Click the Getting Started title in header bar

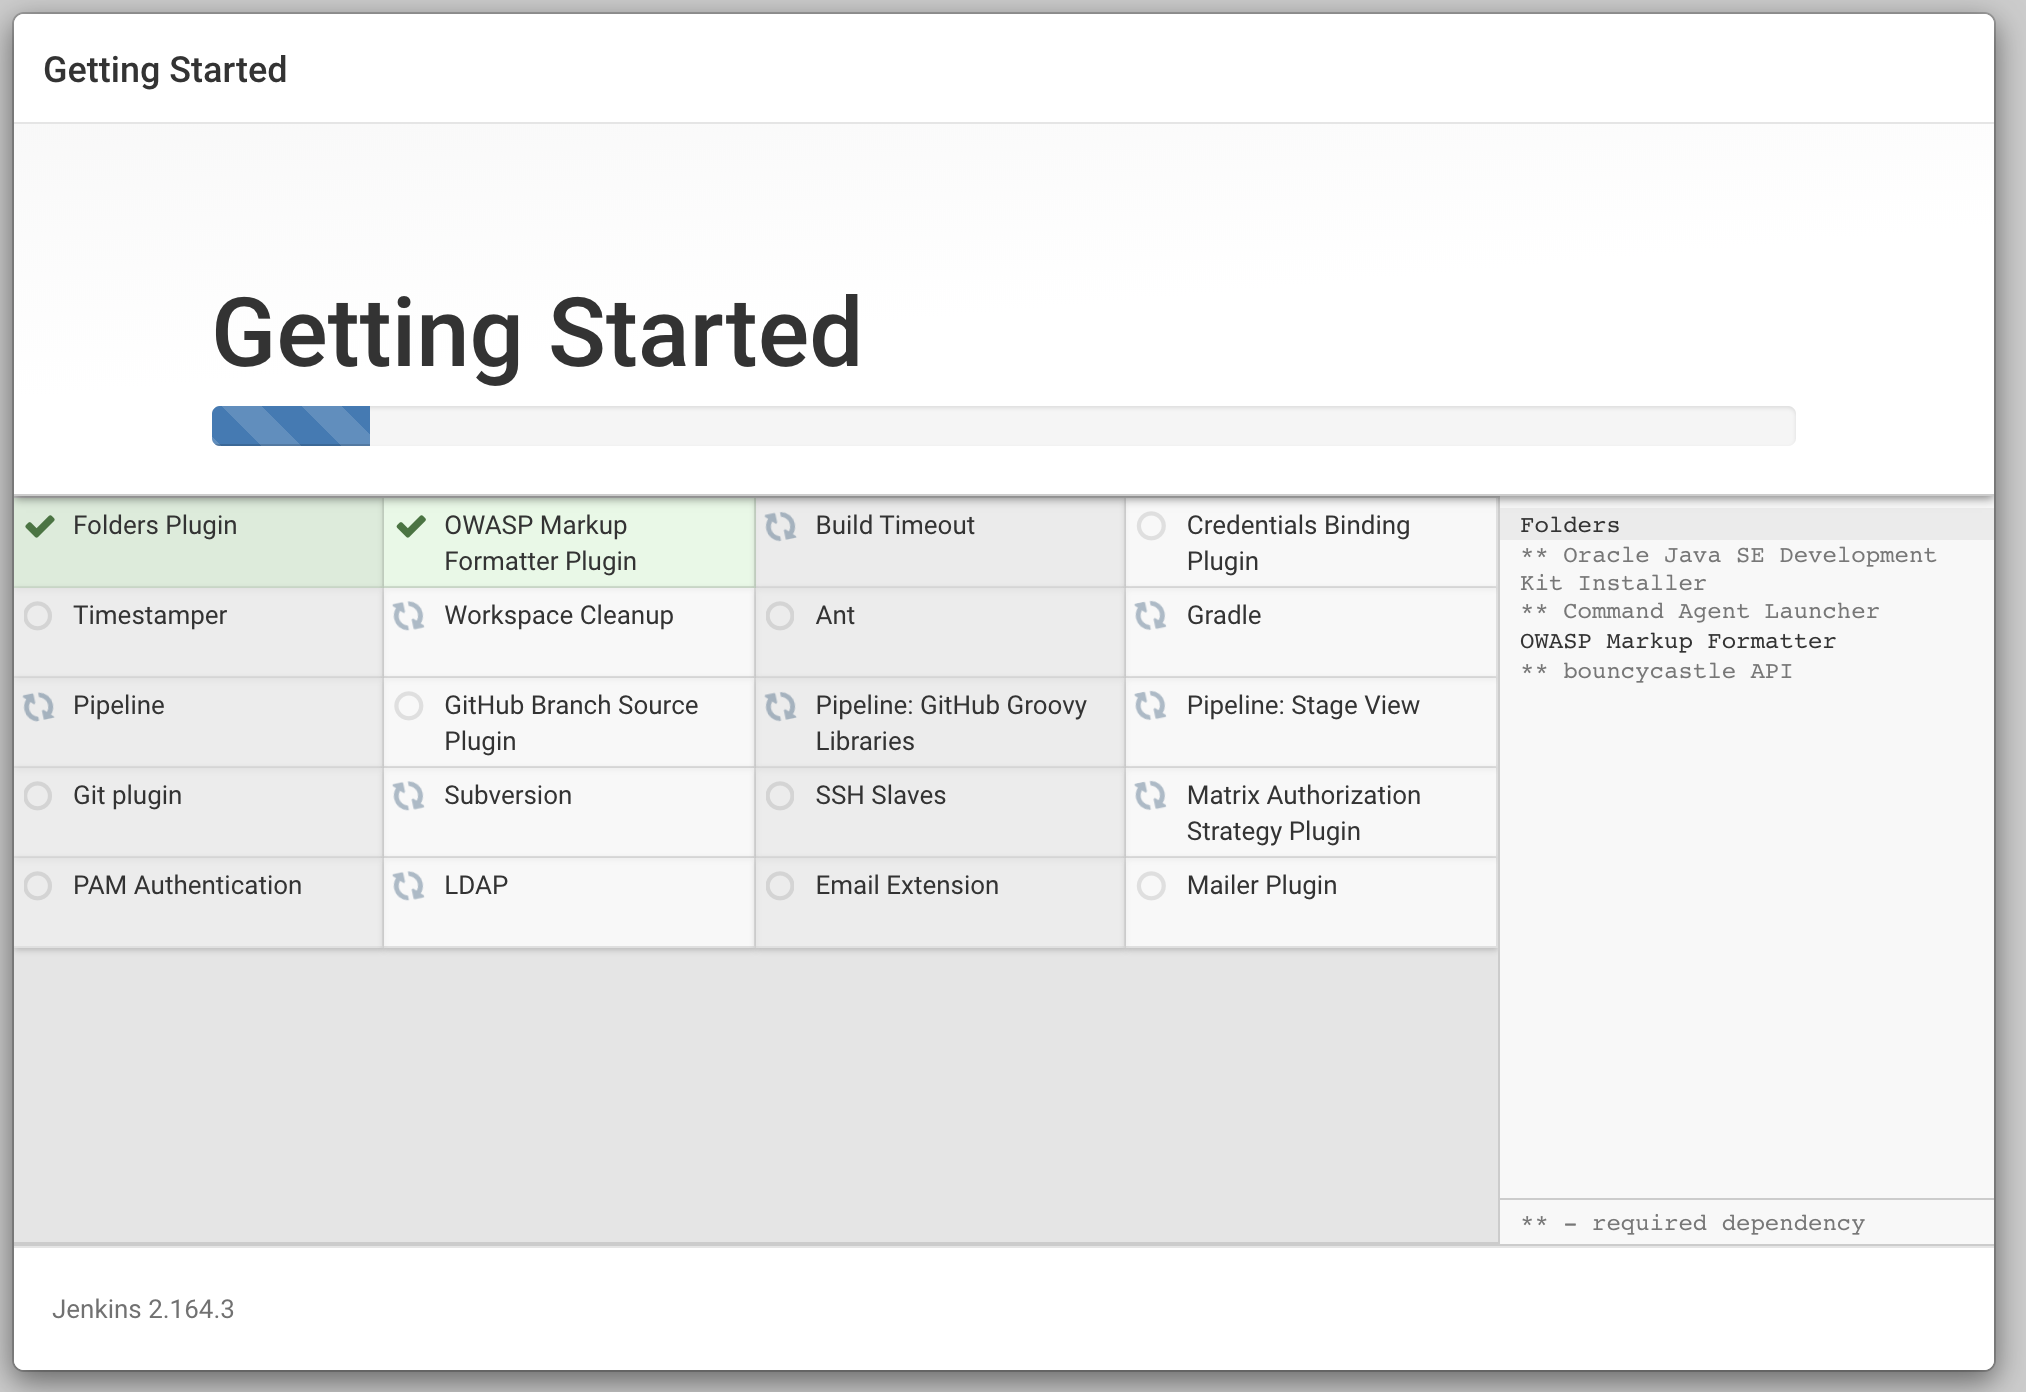pos(165,70)
